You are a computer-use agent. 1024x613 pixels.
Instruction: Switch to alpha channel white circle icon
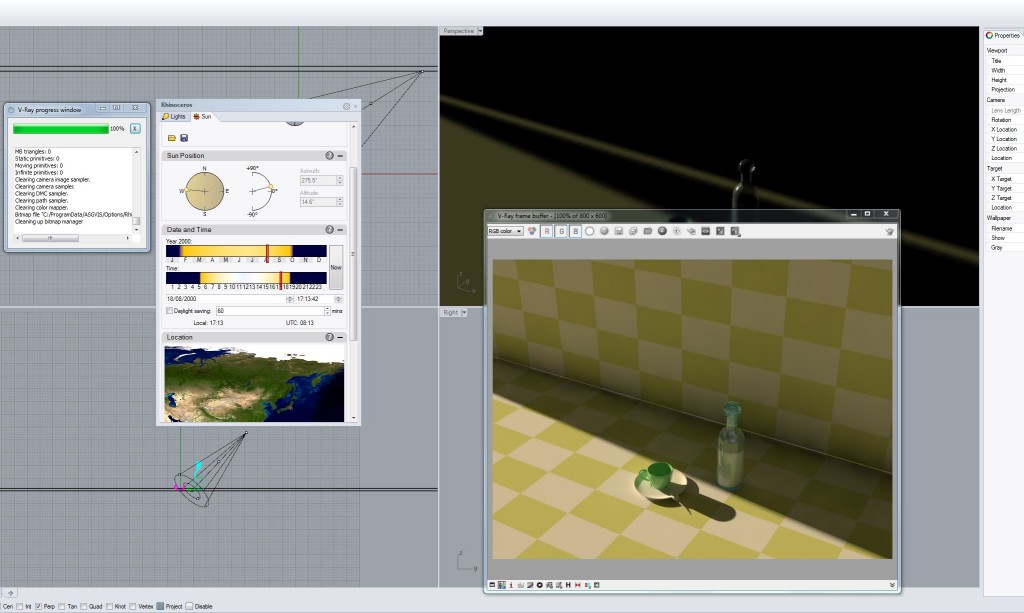pyautogui.click(x=590, y=231)
